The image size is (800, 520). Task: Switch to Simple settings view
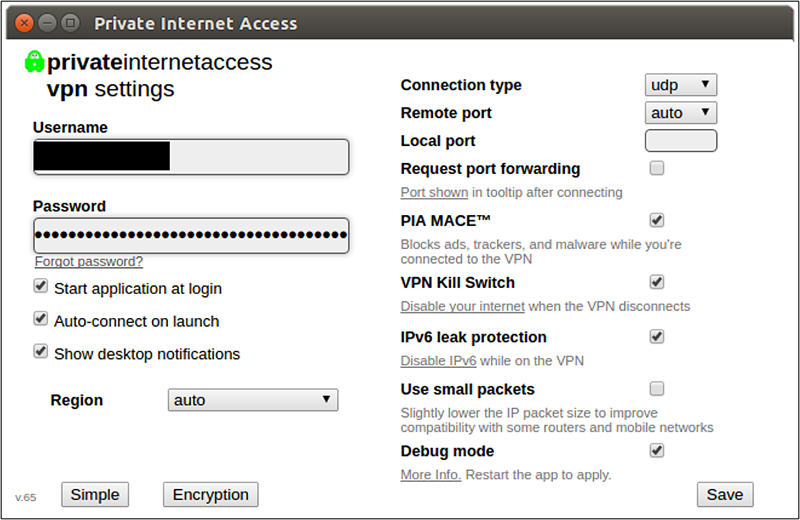point(96,494)
